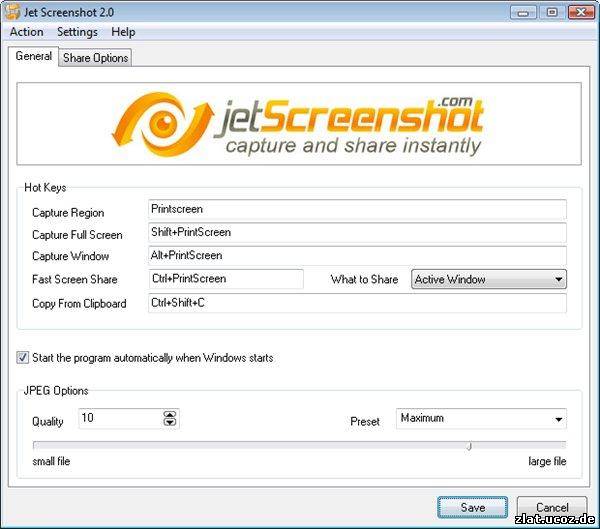Open the Preset dropdown
Image resolution: width=600 pixels, height=529 pixels.
coord(481,418)
